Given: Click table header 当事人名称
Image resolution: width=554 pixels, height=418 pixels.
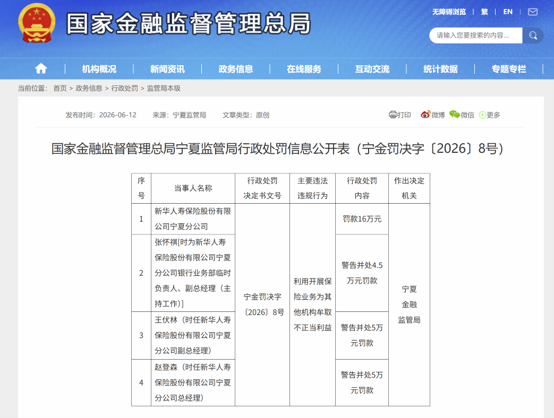Looking at the screenshot, I should coord(193,188).
